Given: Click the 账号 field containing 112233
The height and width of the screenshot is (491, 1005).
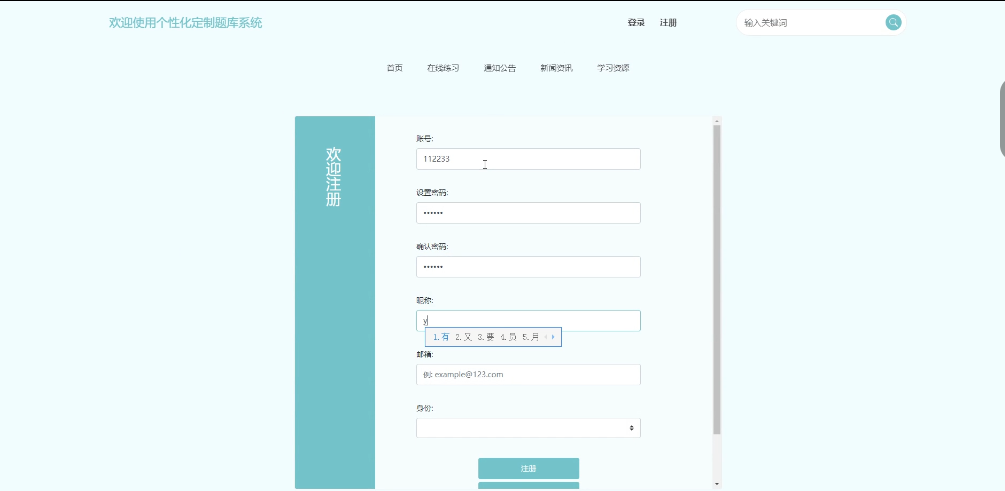Looking at the screenshot, I should coord(528,159).
